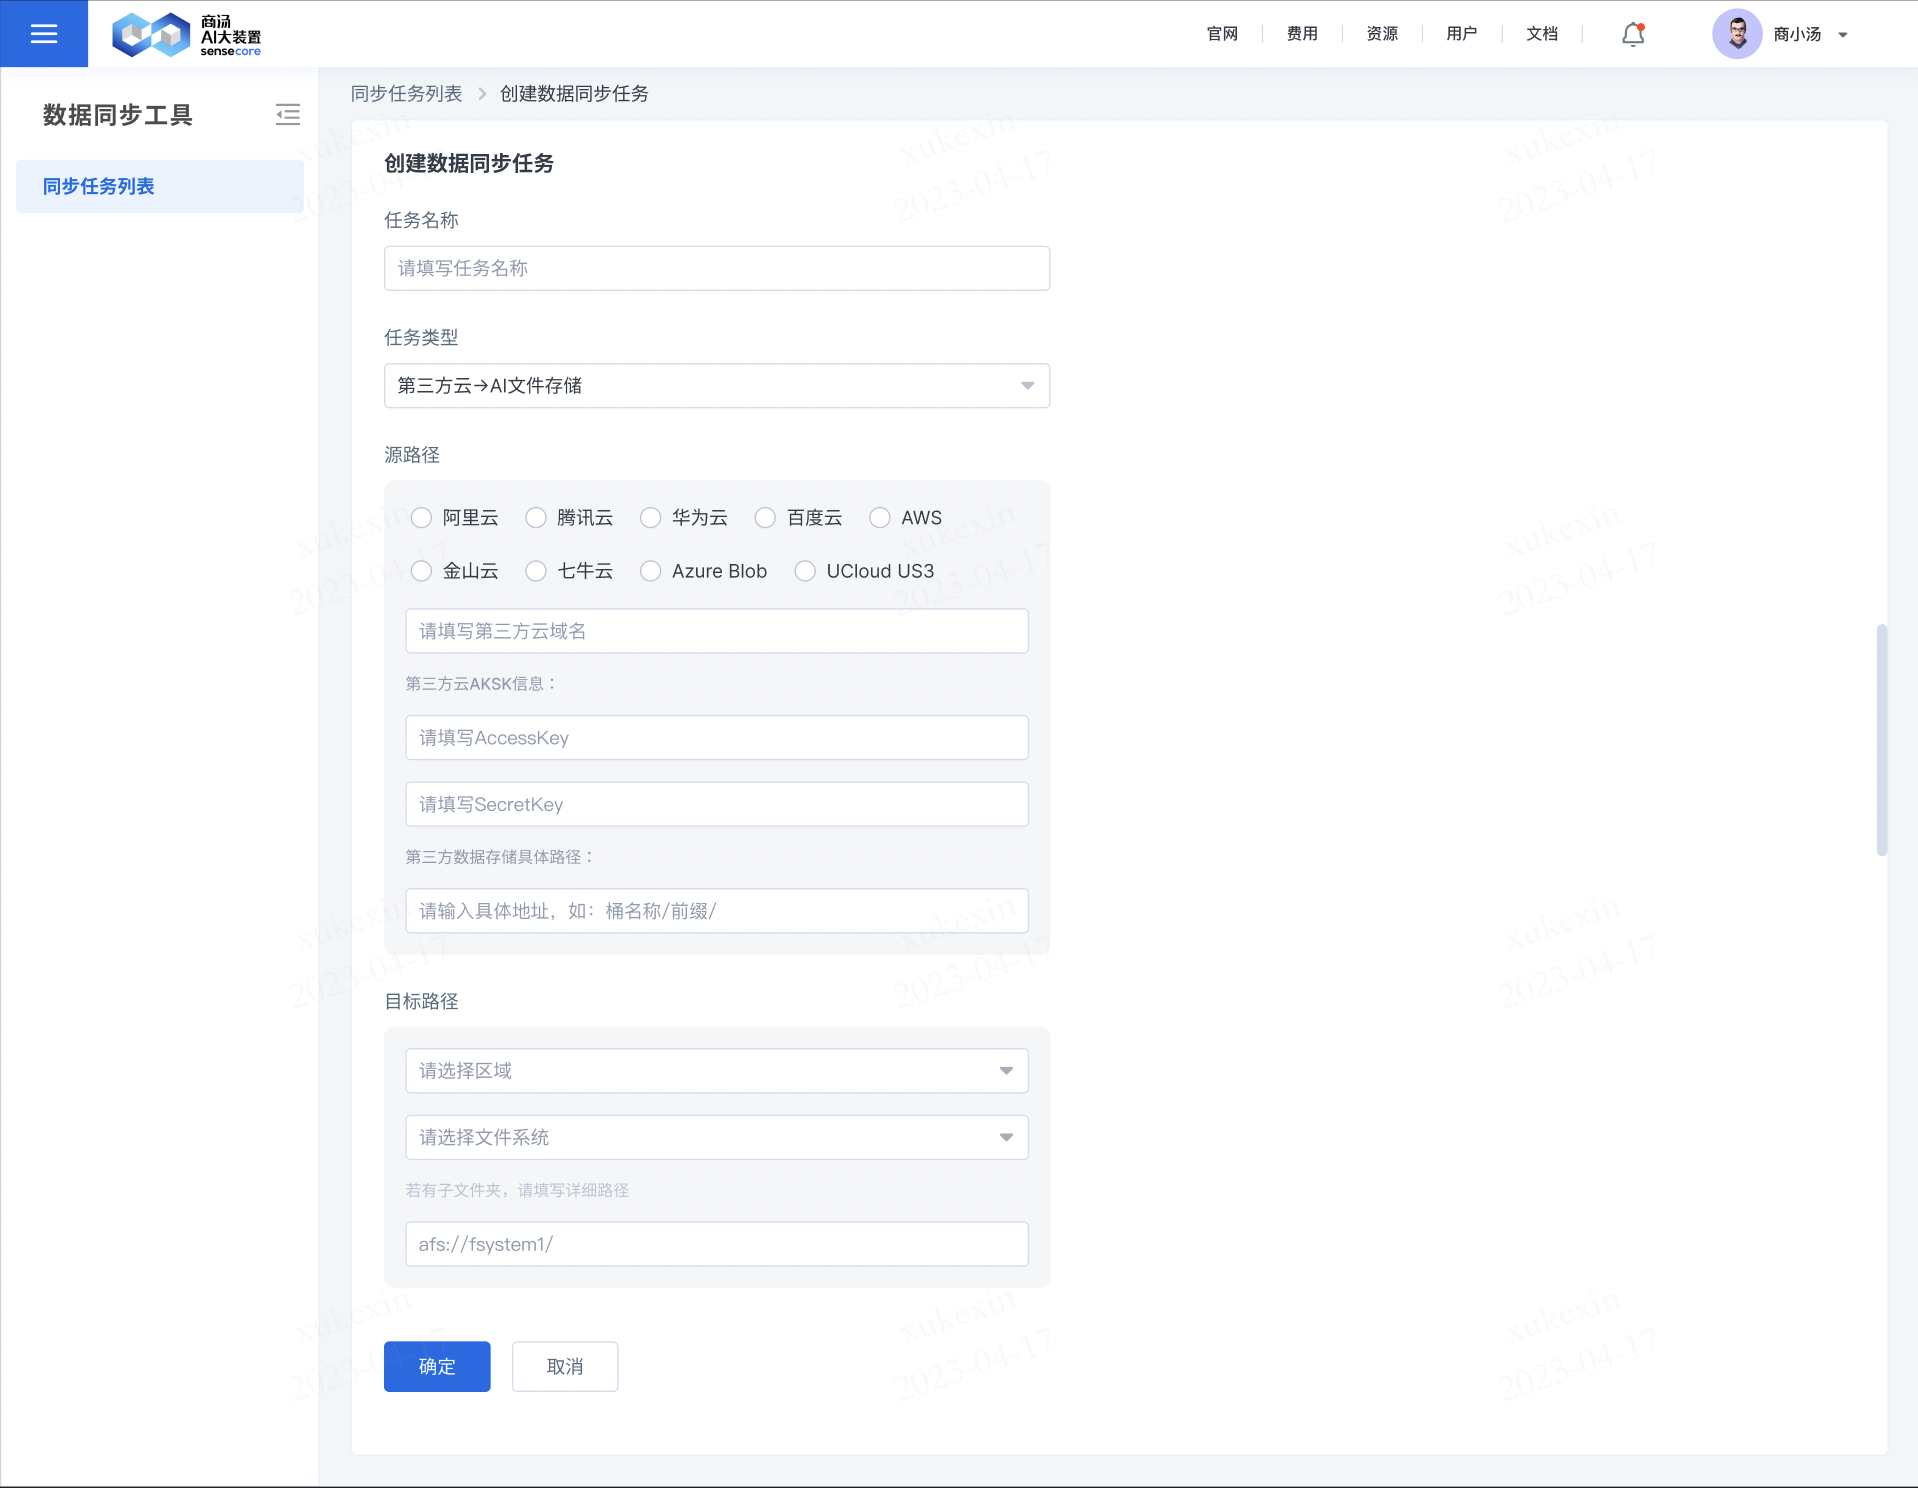Select the Azure Blob radio button
This screenshot has width=1918, height=1488.
pyautogui.click(x=651, y=571)
